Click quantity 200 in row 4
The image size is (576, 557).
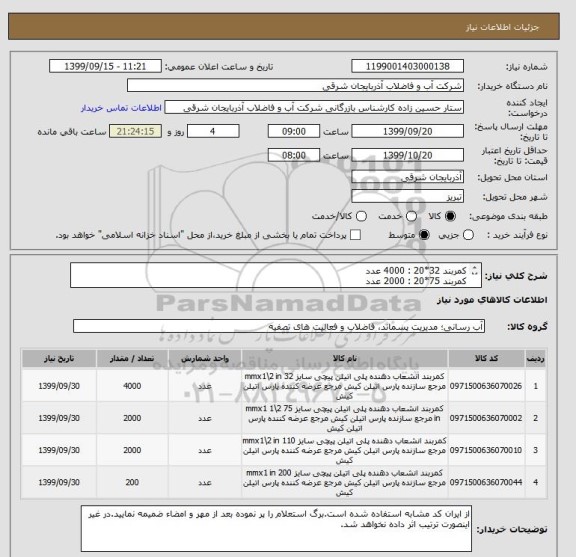pos(132,482)
